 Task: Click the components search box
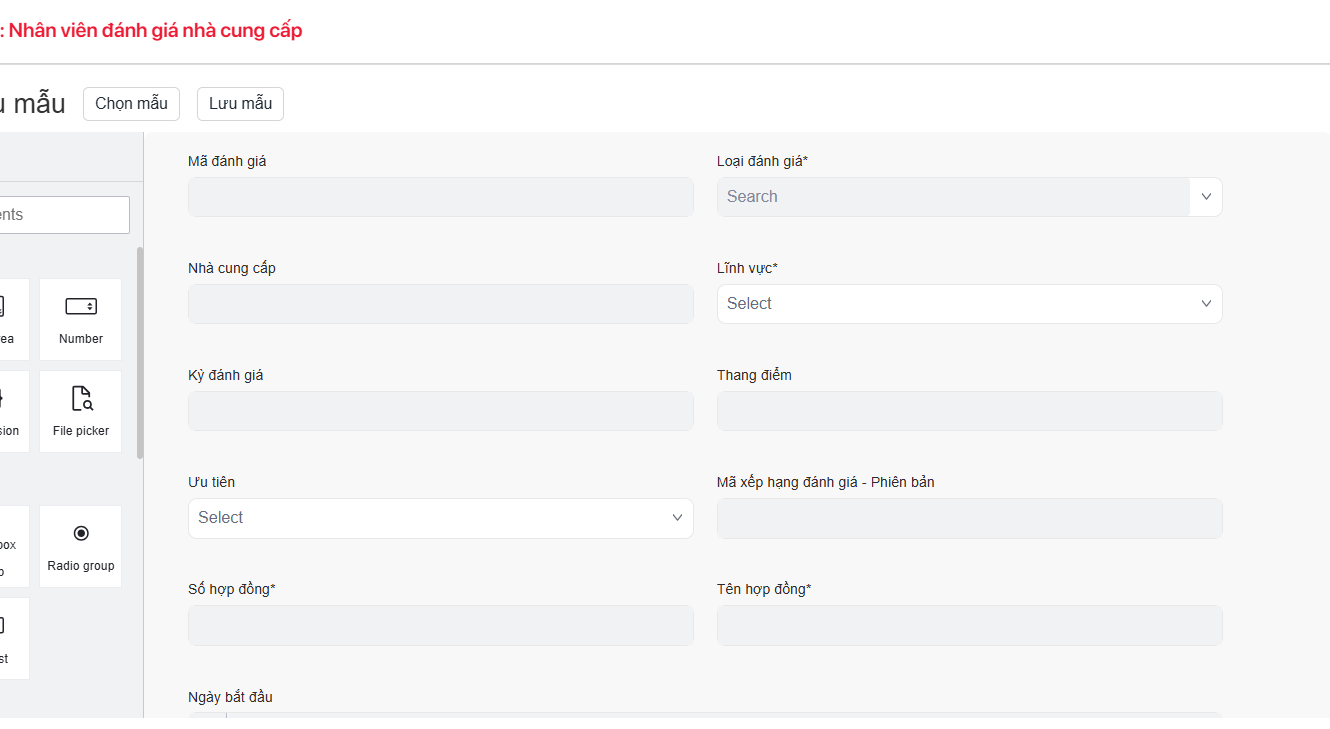(x=62, y=215)
